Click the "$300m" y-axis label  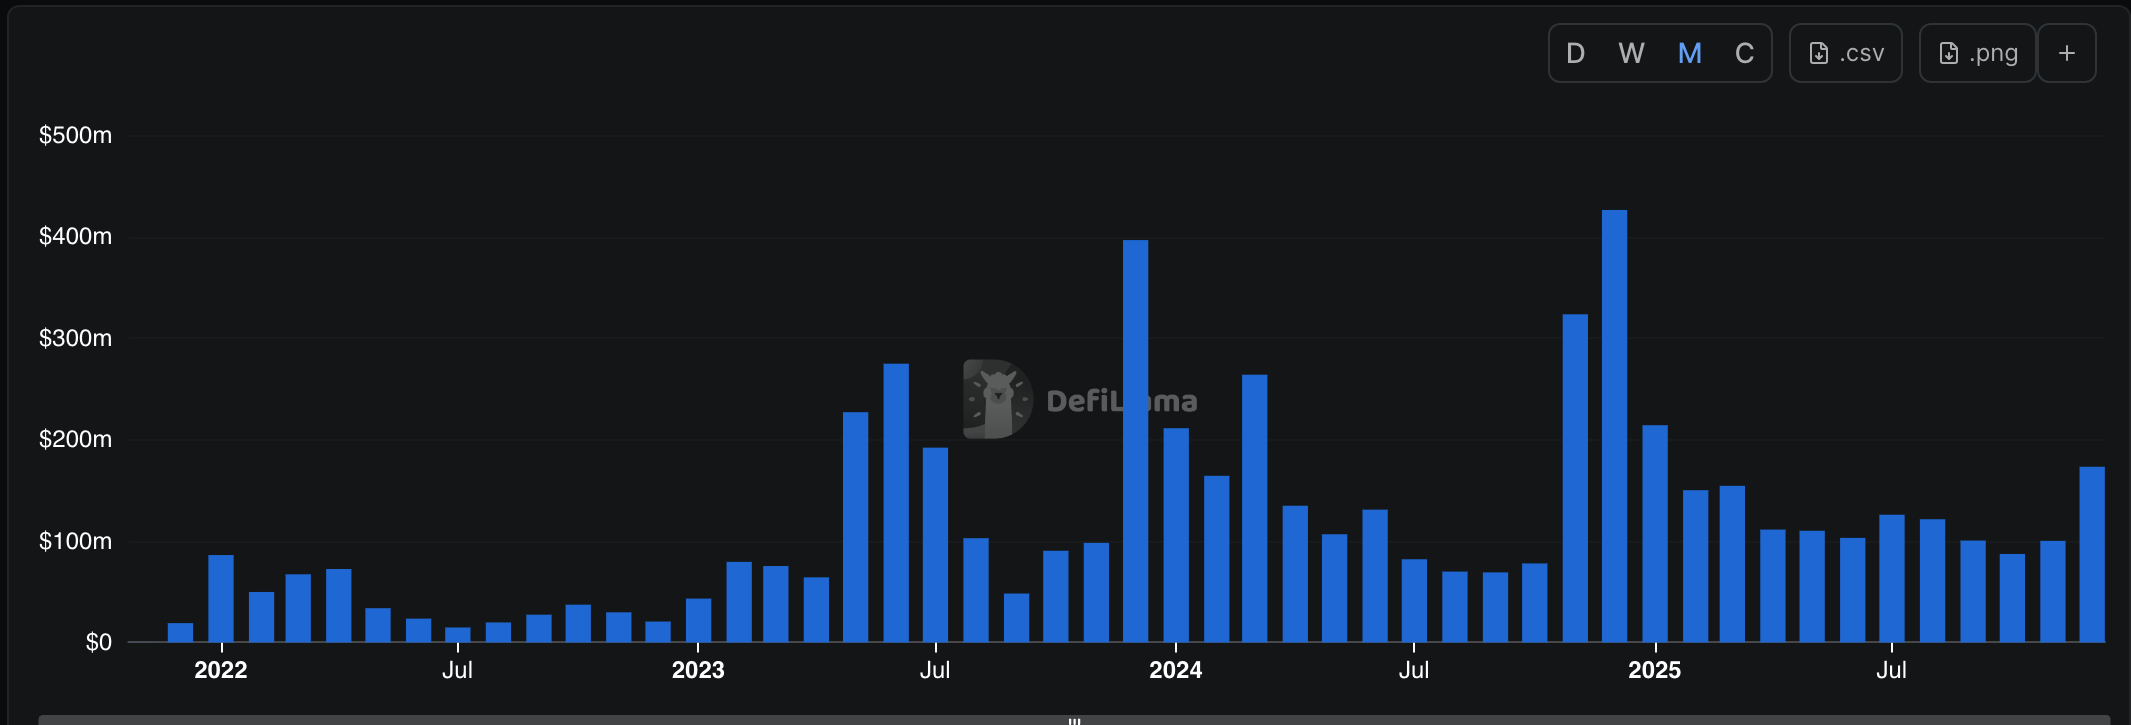coord(75,338)
